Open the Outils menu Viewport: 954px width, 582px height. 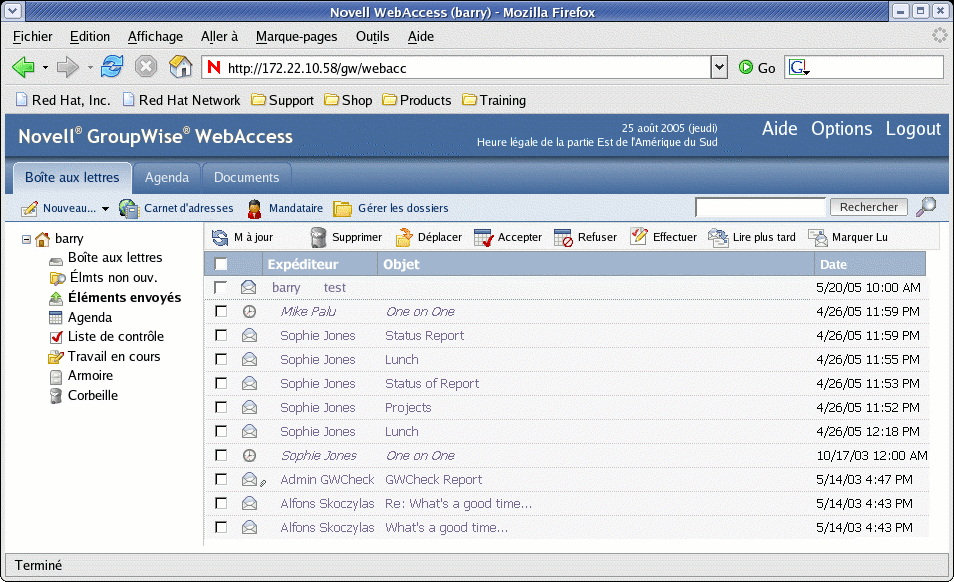pos(372,36)
